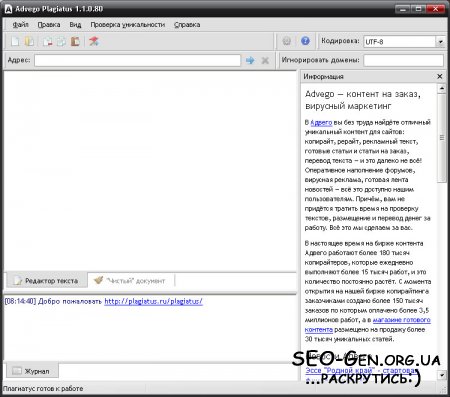Screen dimensions: 450x397
Task: Expand the Кодировка UTF-8 dropdown
Action: 440,42
